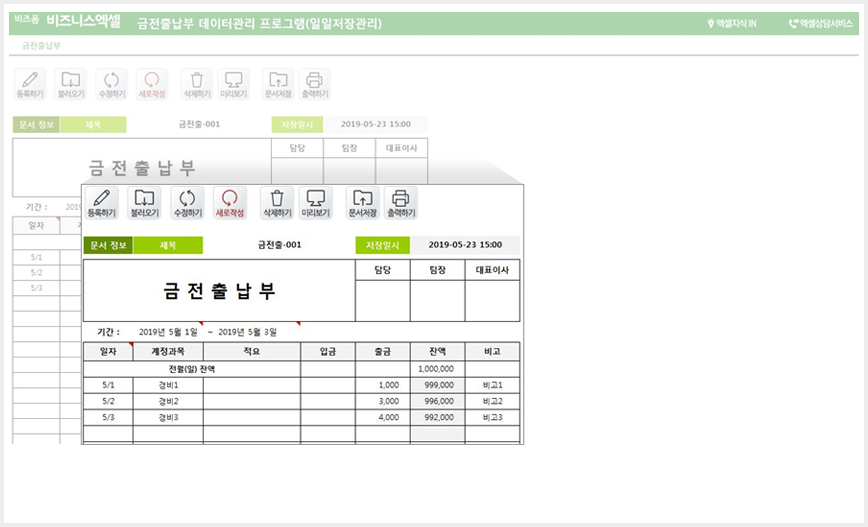
Task: Click 담당 approval header in enlarged panel
Action: 383,270
